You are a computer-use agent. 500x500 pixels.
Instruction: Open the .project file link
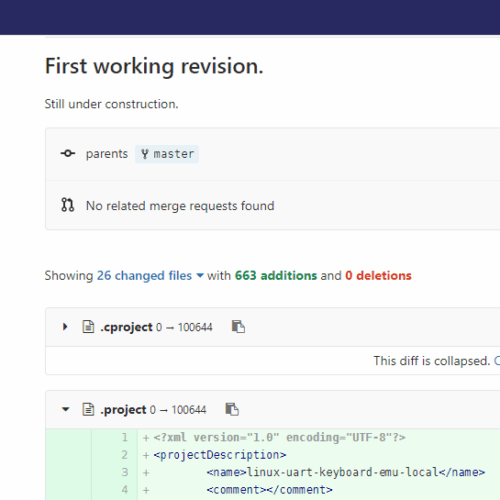tap(123, 410)
